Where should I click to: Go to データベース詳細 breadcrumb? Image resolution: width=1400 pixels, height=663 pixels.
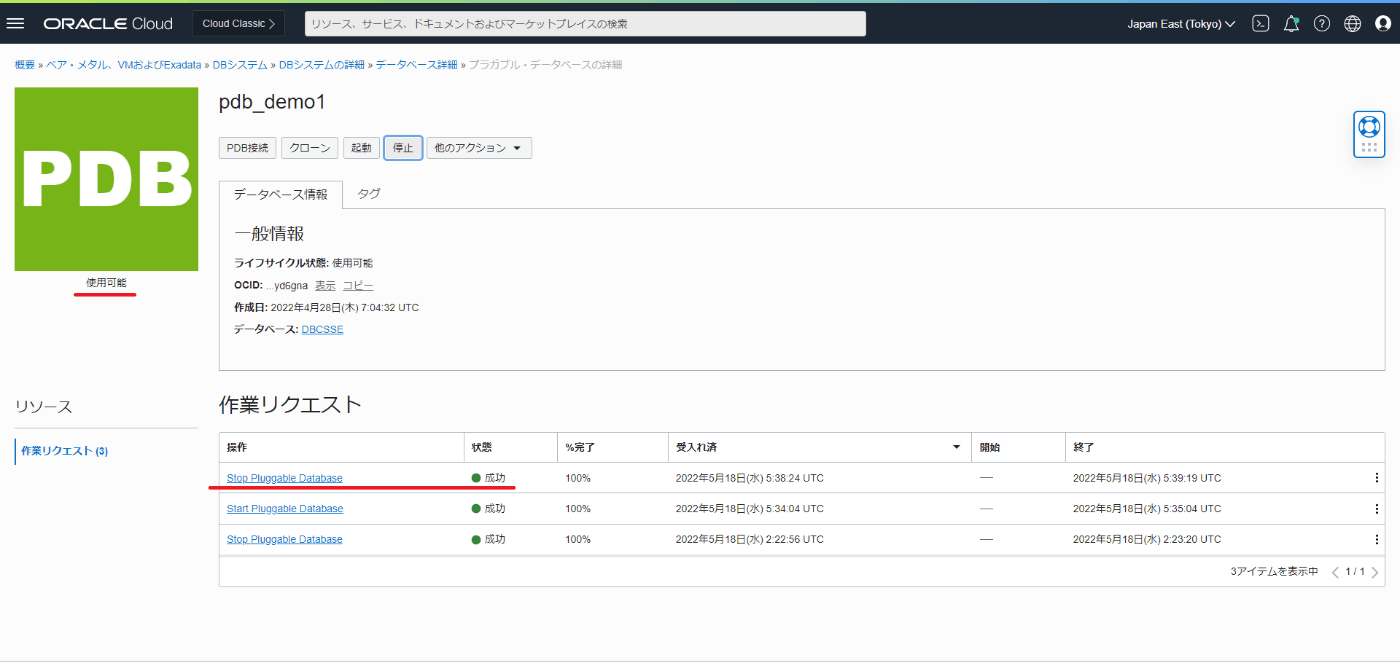coord(416,64)
